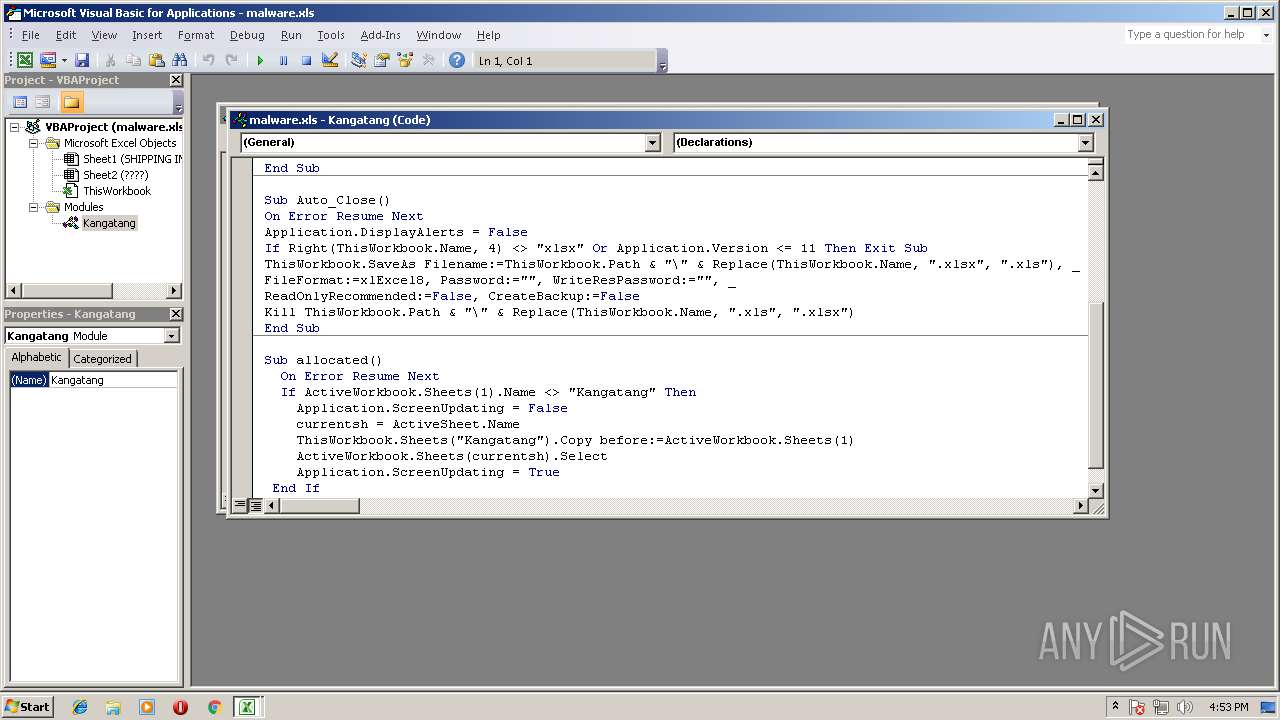Toggle Design Mode icon
Viewport: 1280px width, 720px height.
tap(330, 61)
